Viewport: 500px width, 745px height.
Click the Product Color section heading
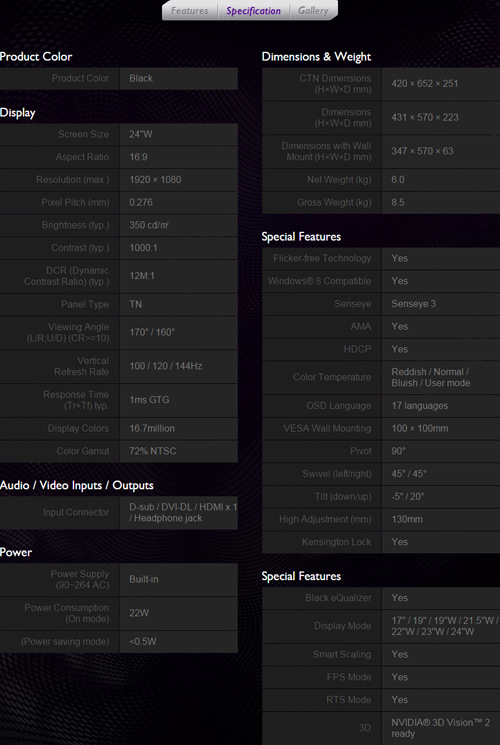click(36, 57)
